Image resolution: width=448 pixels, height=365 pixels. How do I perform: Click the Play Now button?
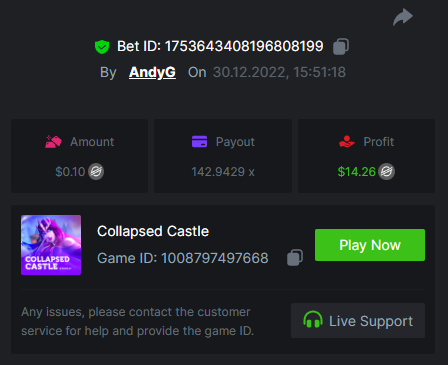point(370,245)
